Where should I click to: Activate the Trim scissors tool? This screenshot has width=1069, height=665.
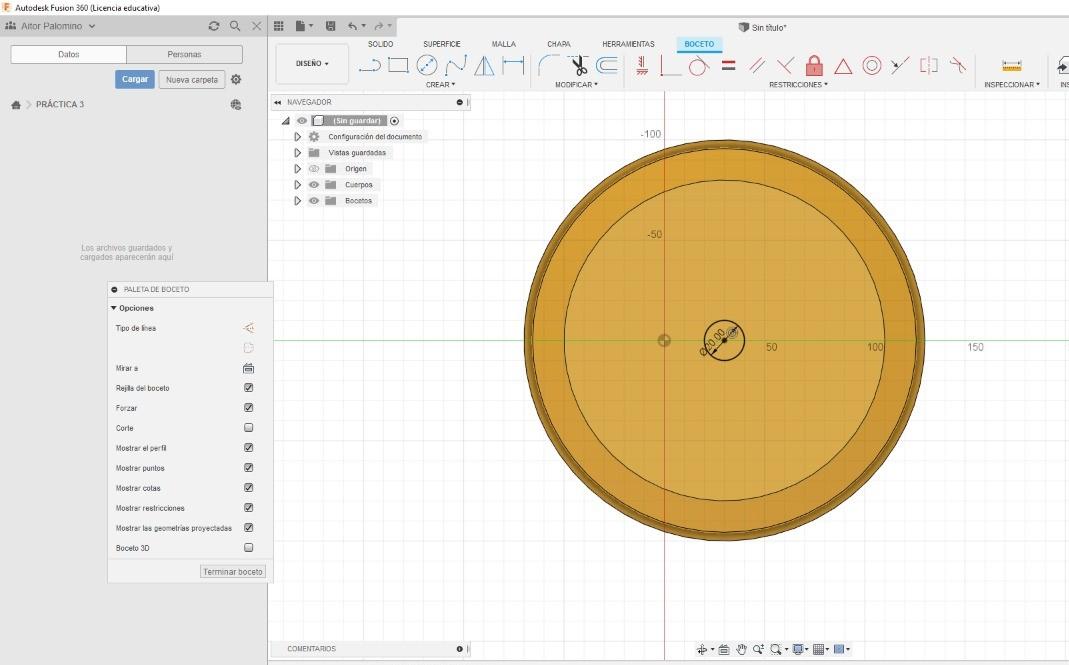(578, 65)
